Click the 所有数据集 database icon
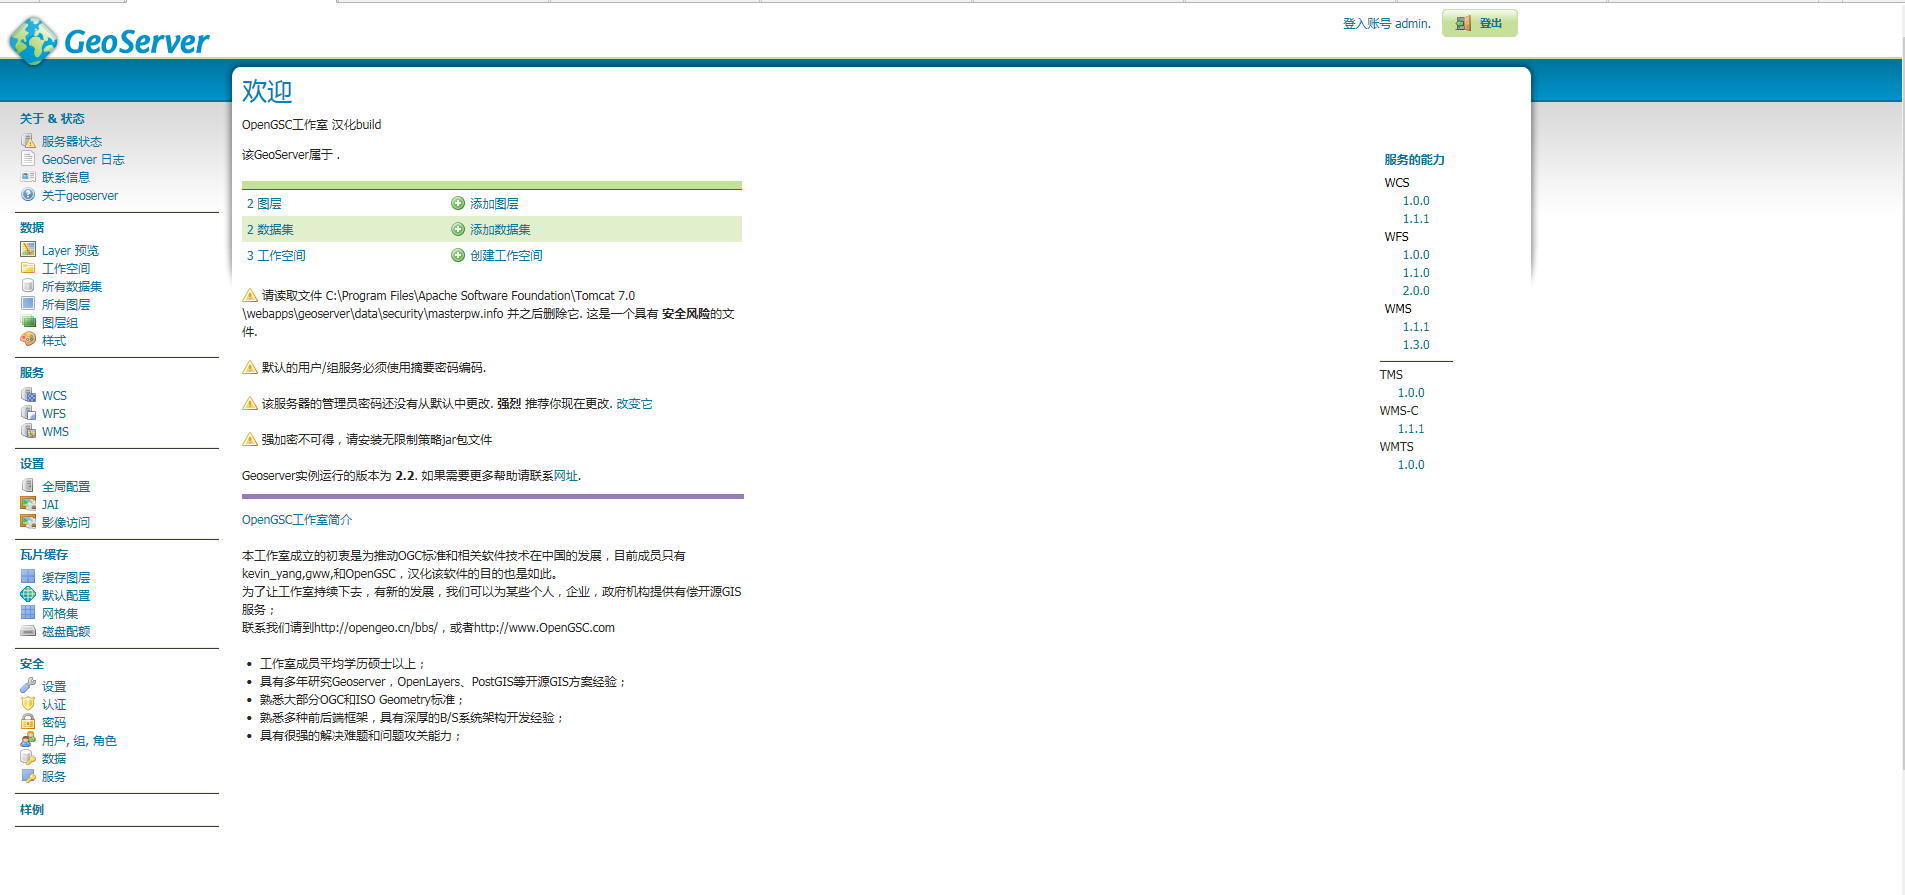This screenshot has width=1905, height=895. pos(28,286)
